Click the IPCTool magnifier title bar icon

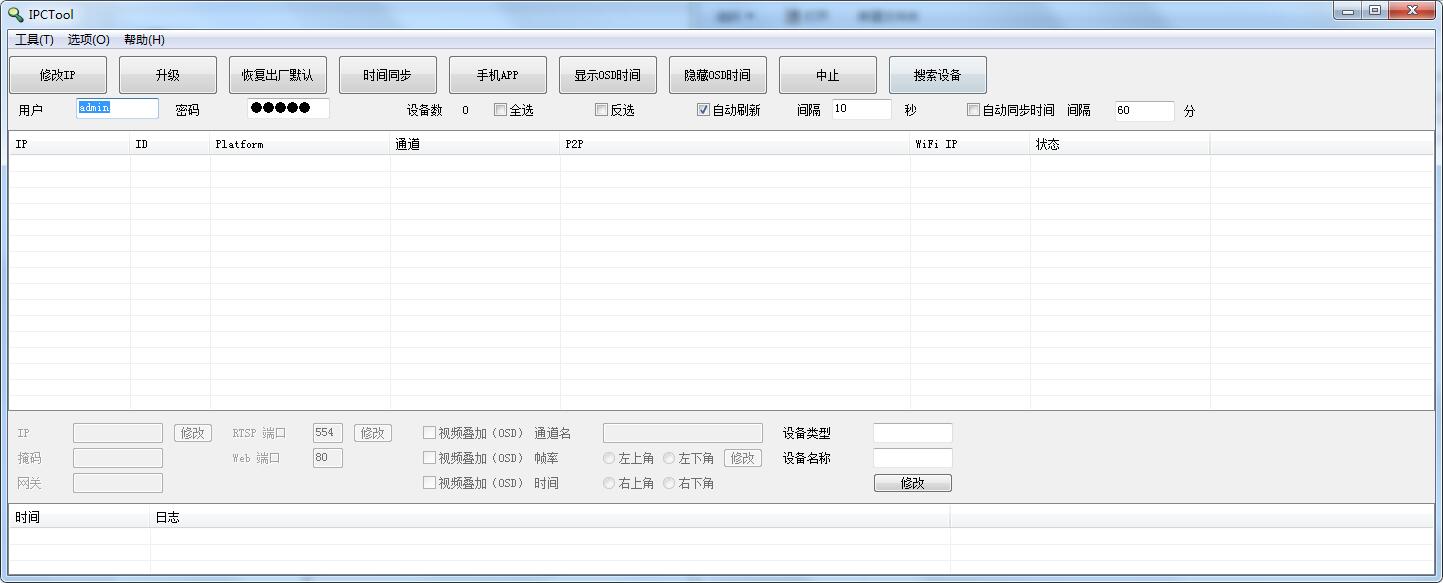[15, 14]
